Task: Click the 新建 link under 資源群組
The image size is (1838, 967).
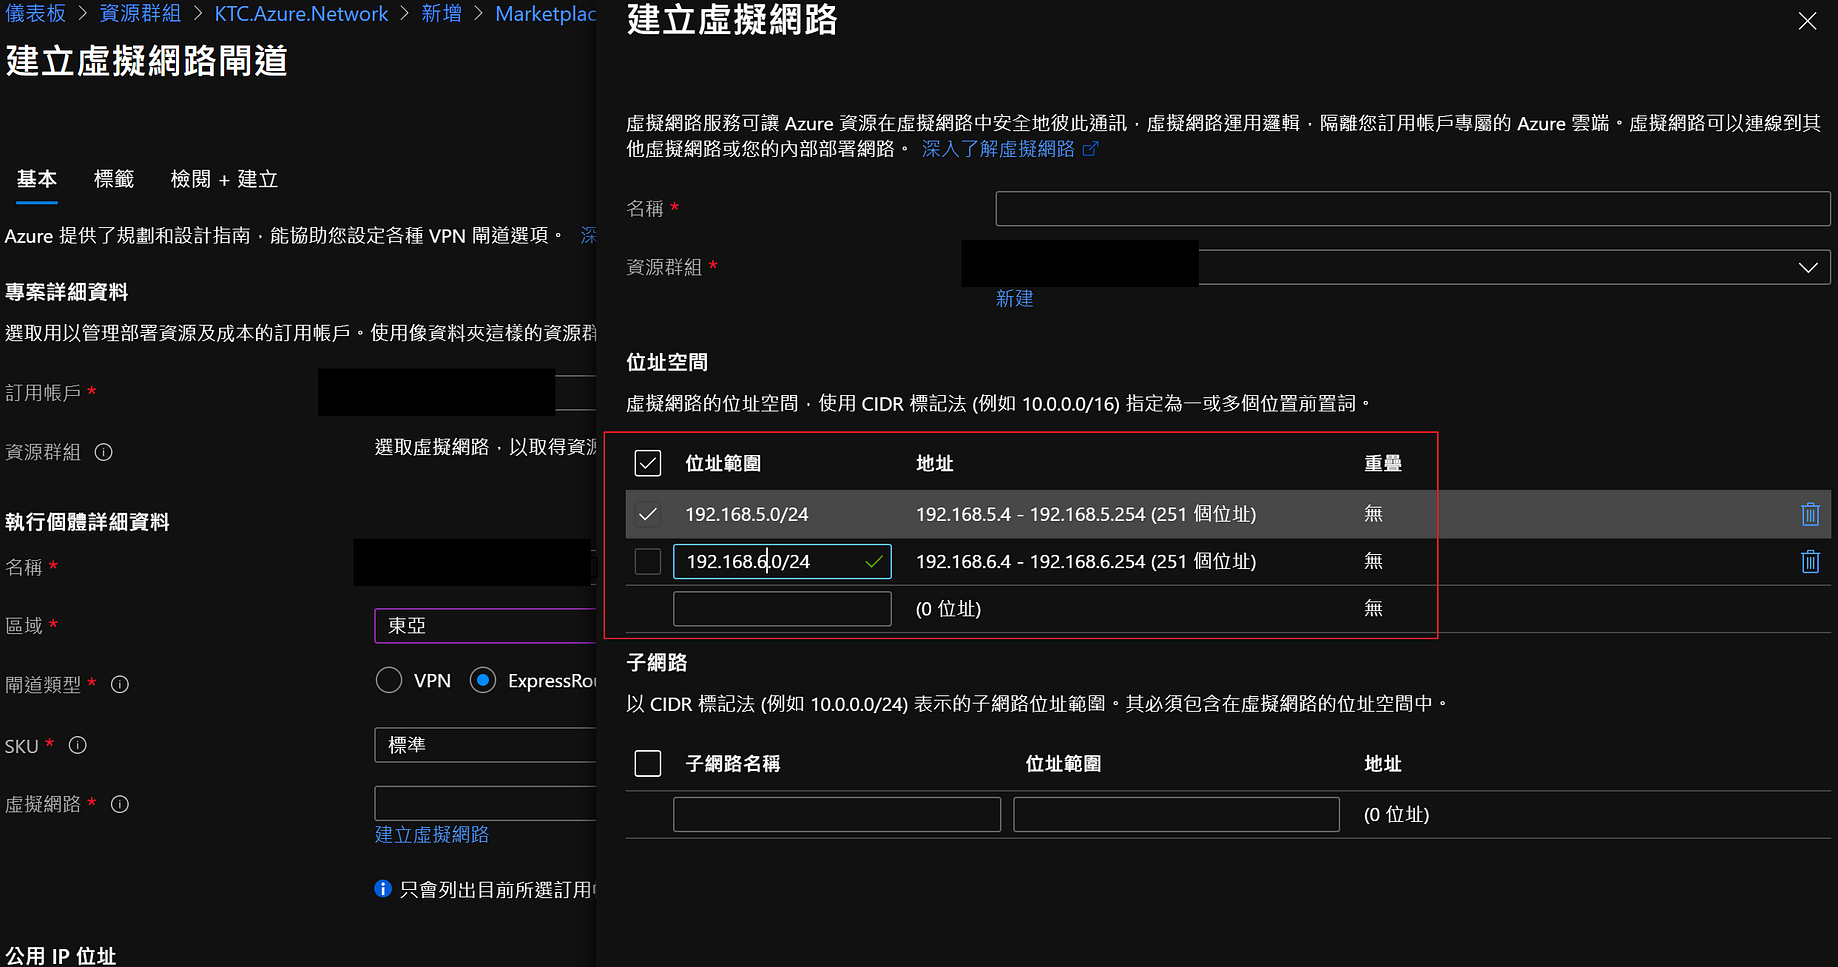Action: tap(1014, 298)
